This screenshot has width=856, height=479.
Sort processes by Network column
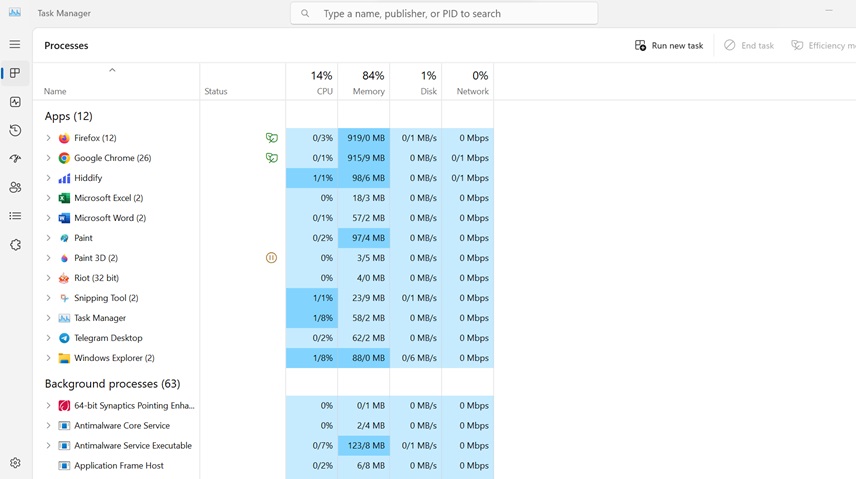click(x=467, y=82)
